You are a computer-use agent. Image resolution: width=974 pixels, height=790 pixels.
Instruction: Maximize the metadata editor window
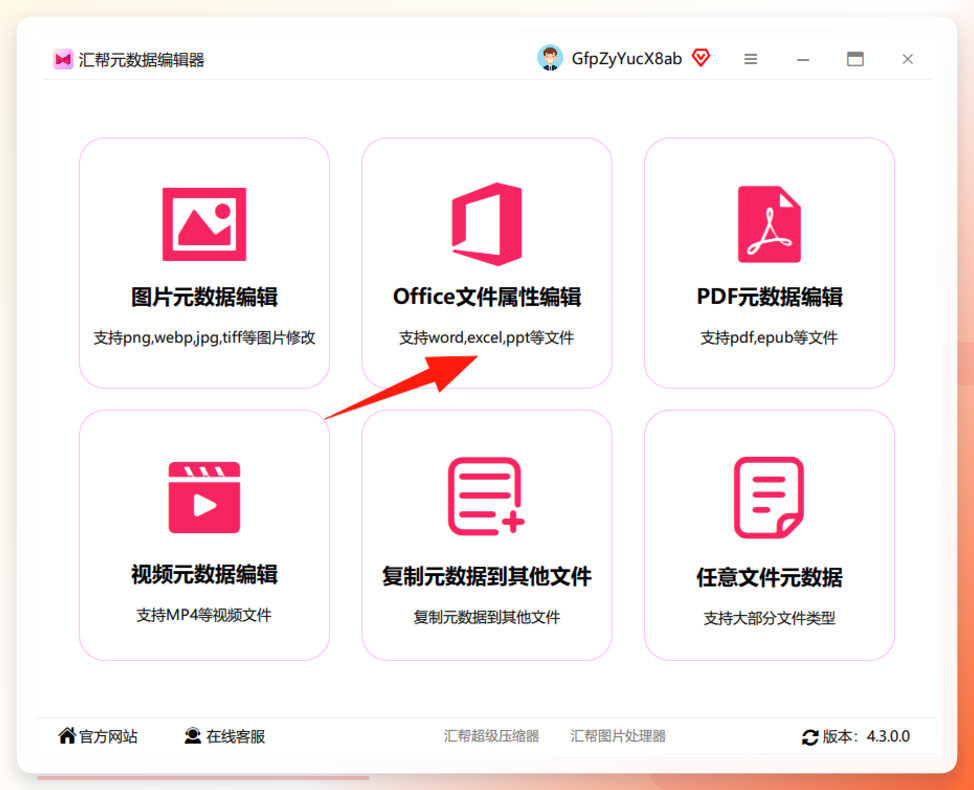855,59
